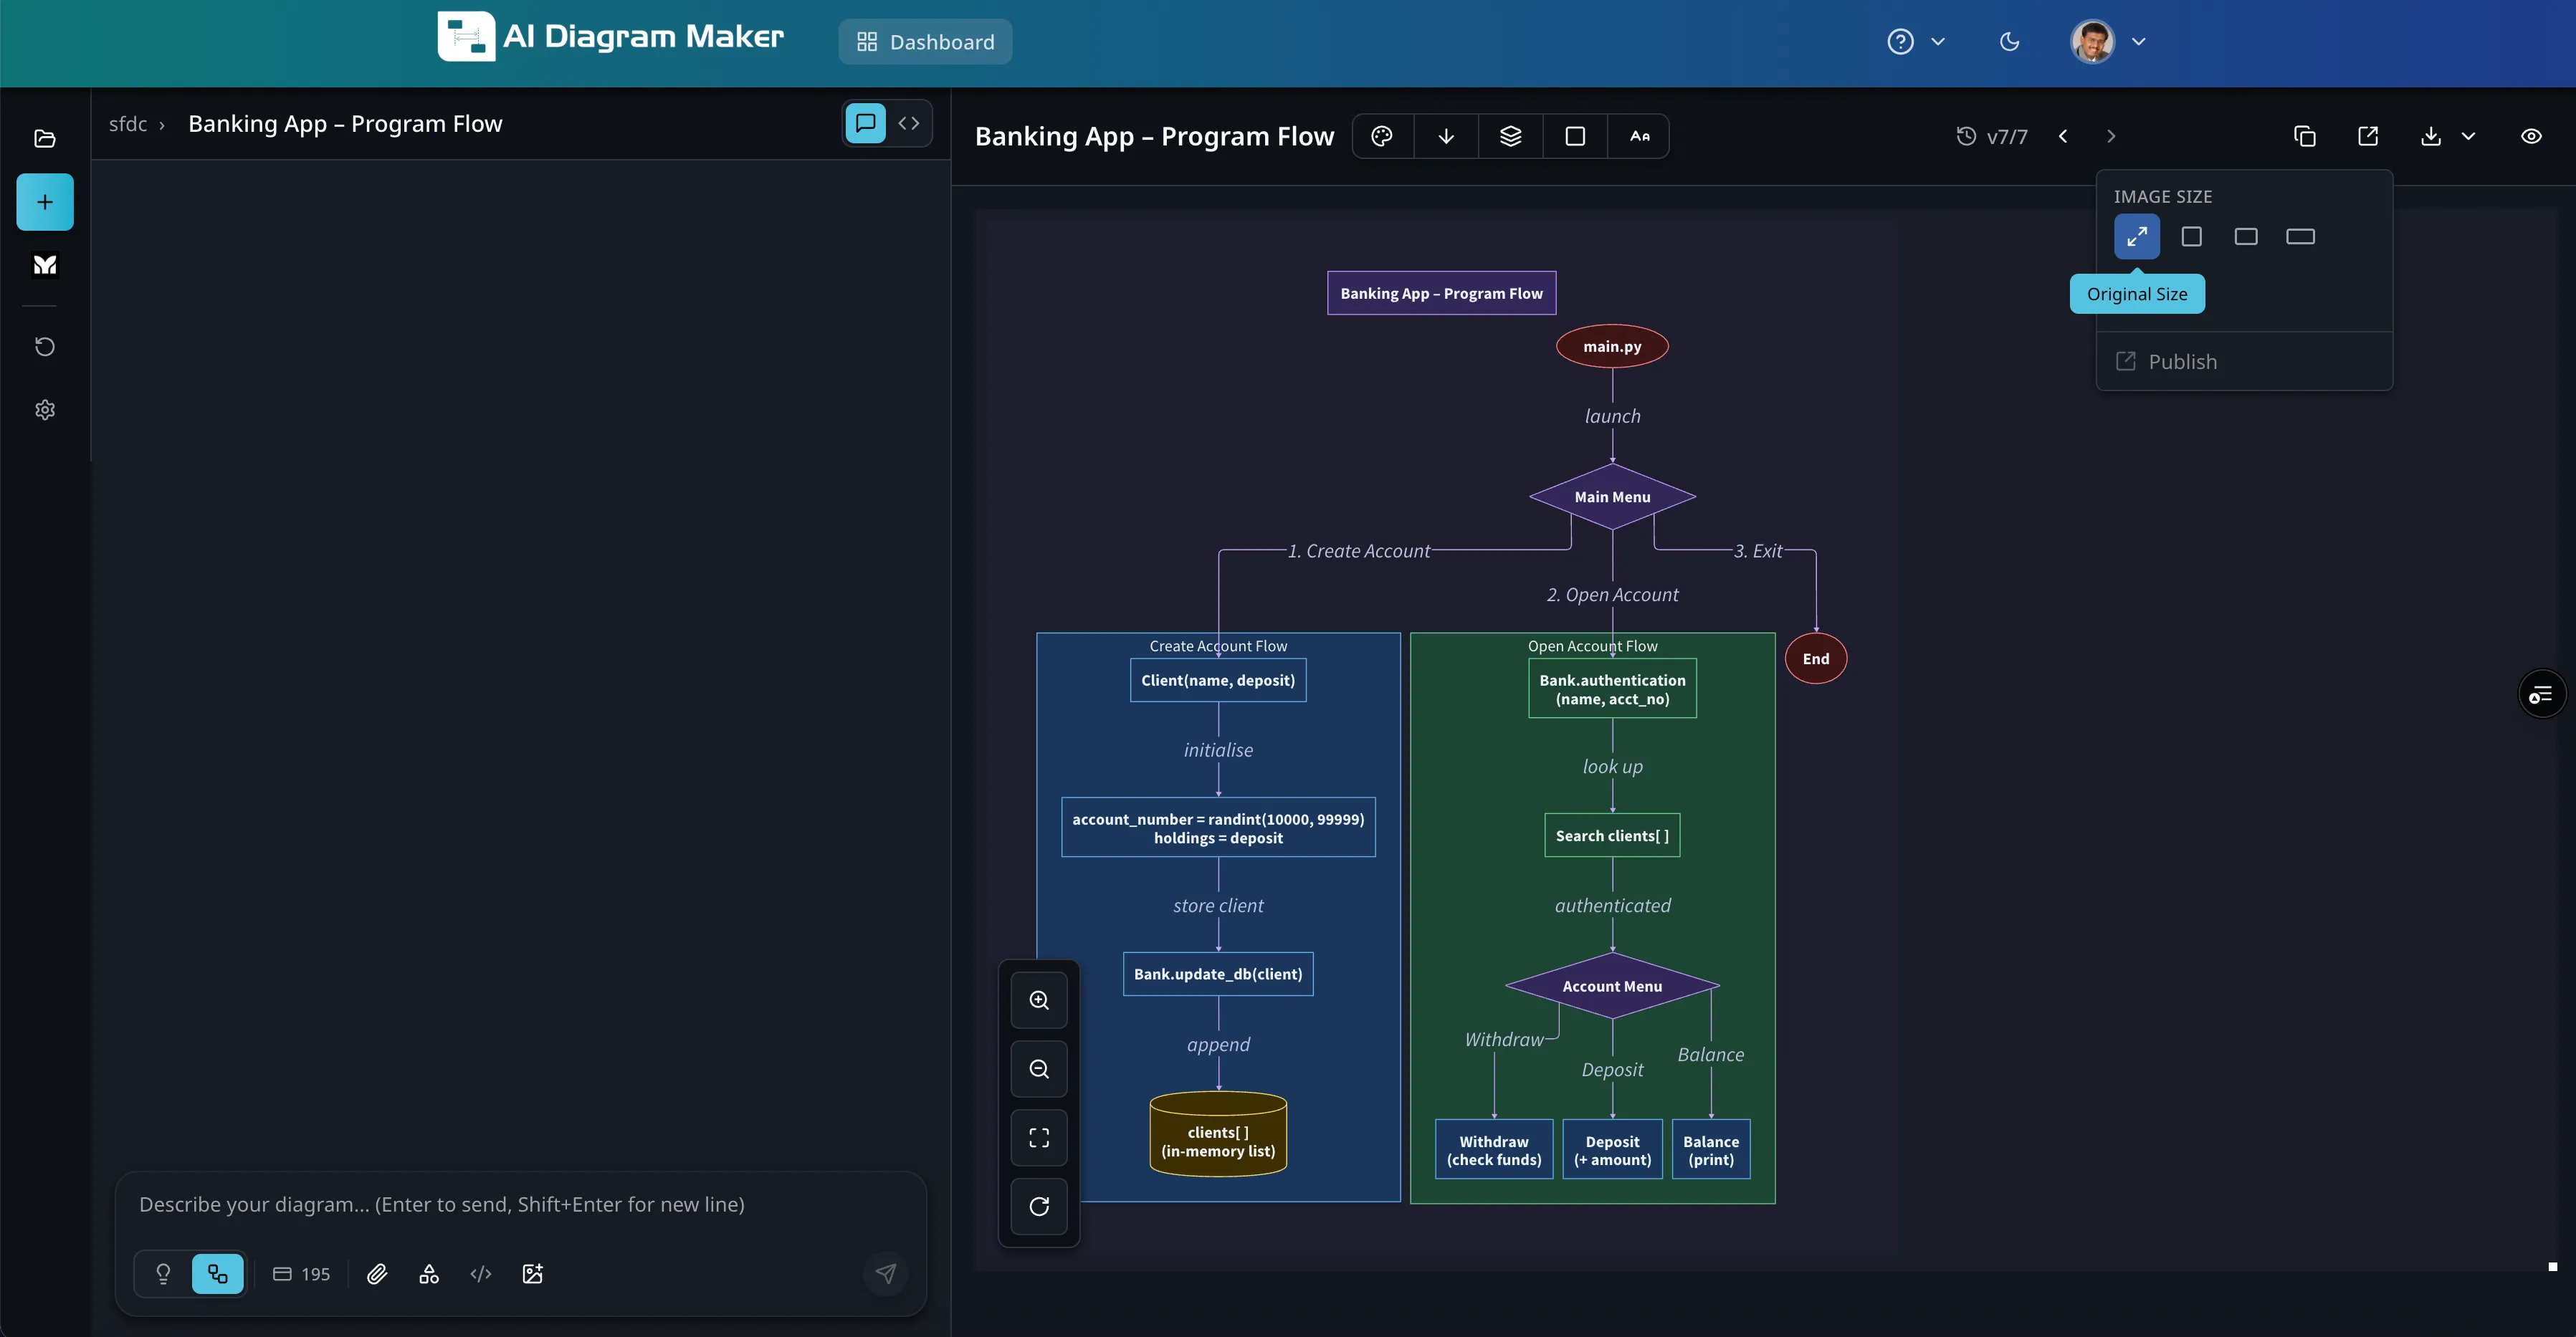2576x1337 pixels.
Task: Attach a file to the prompt
Action: point(377,1274)
